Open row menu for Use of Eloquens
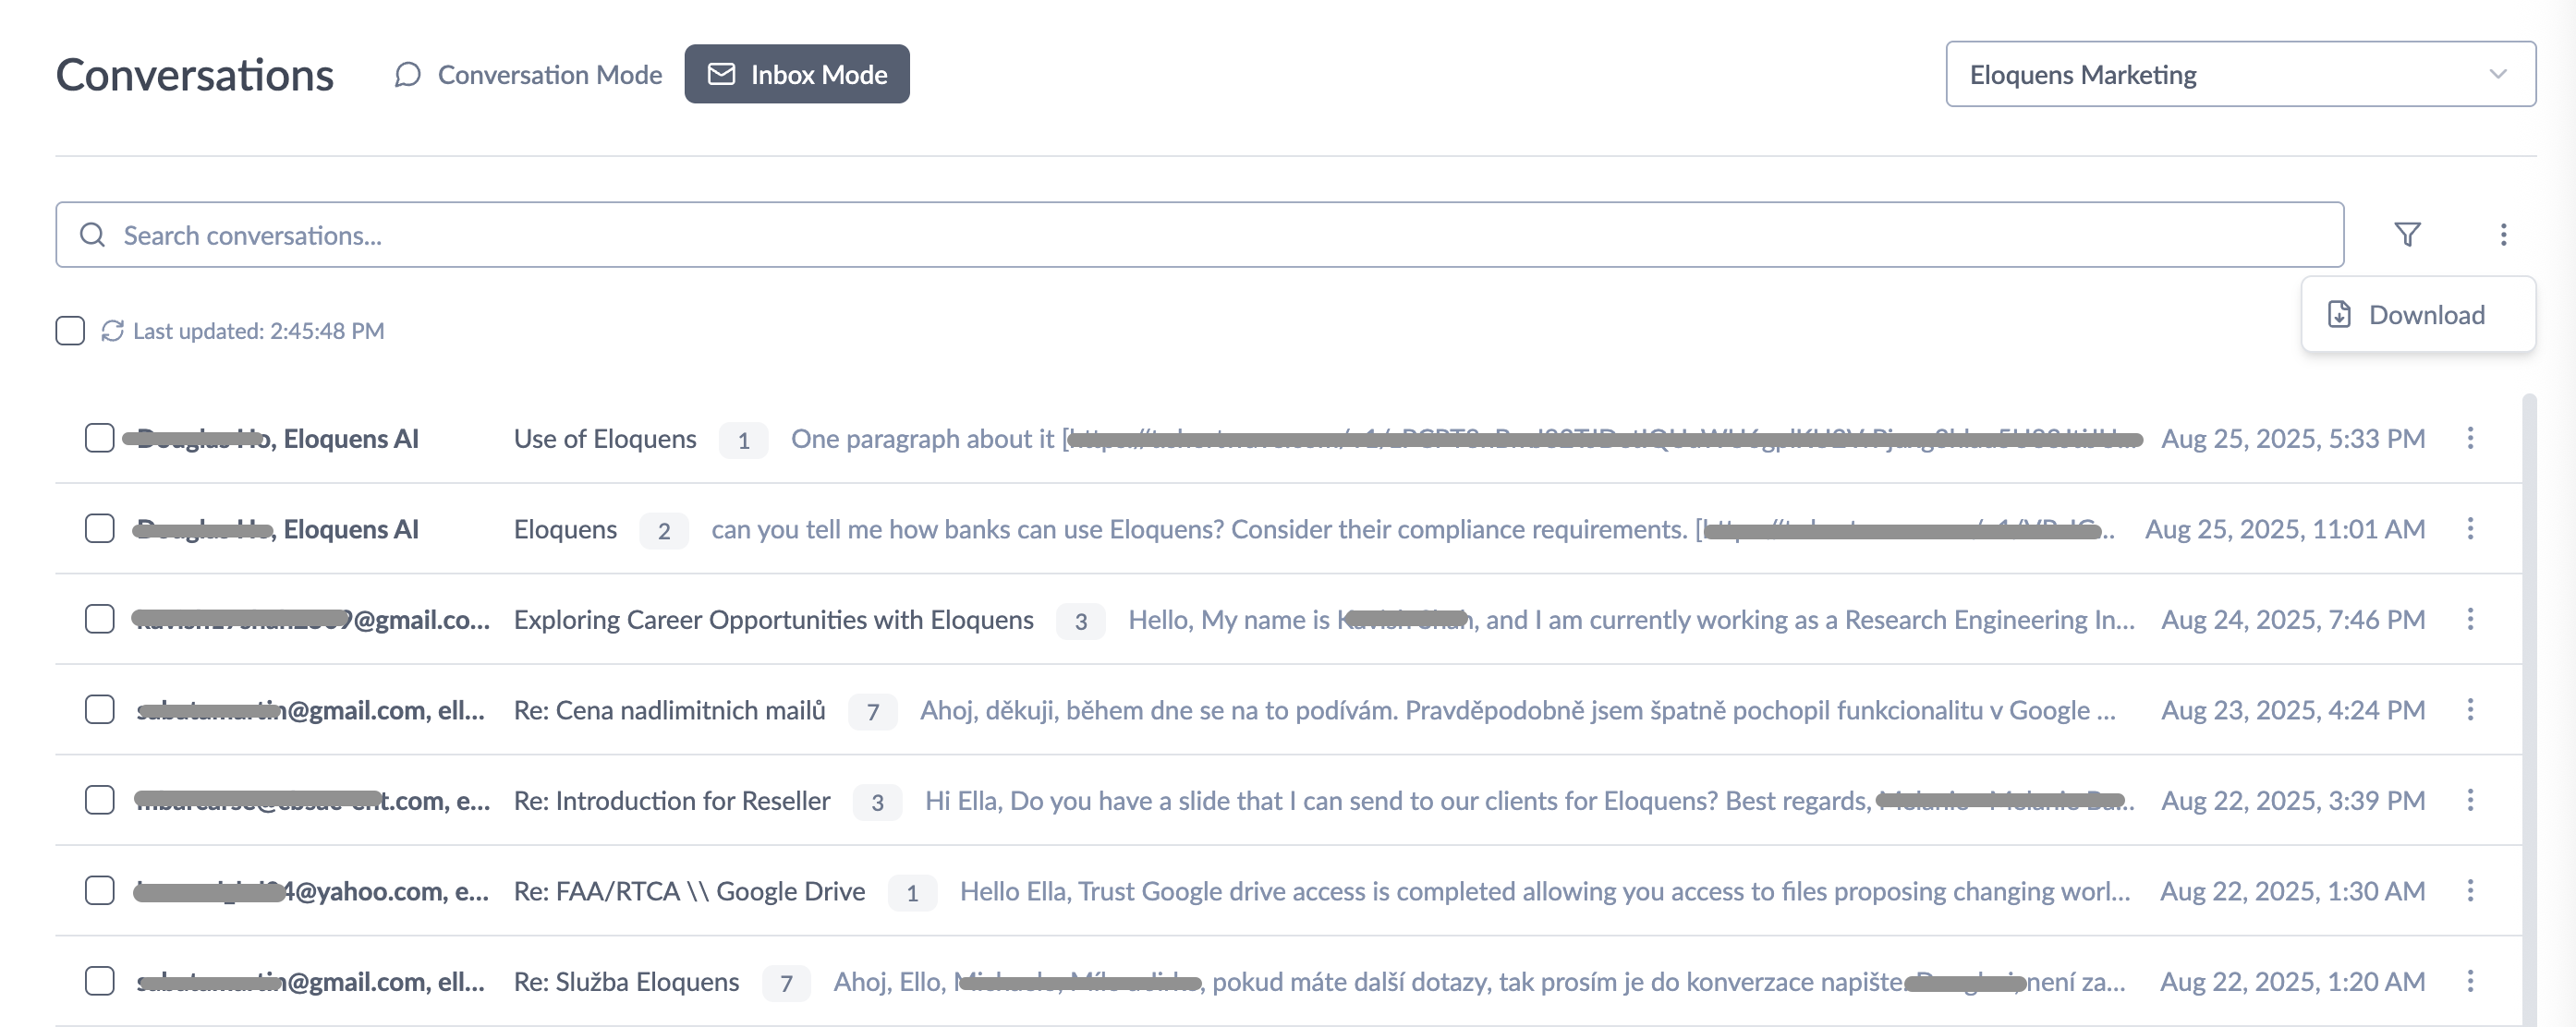 pos(2470,438)
